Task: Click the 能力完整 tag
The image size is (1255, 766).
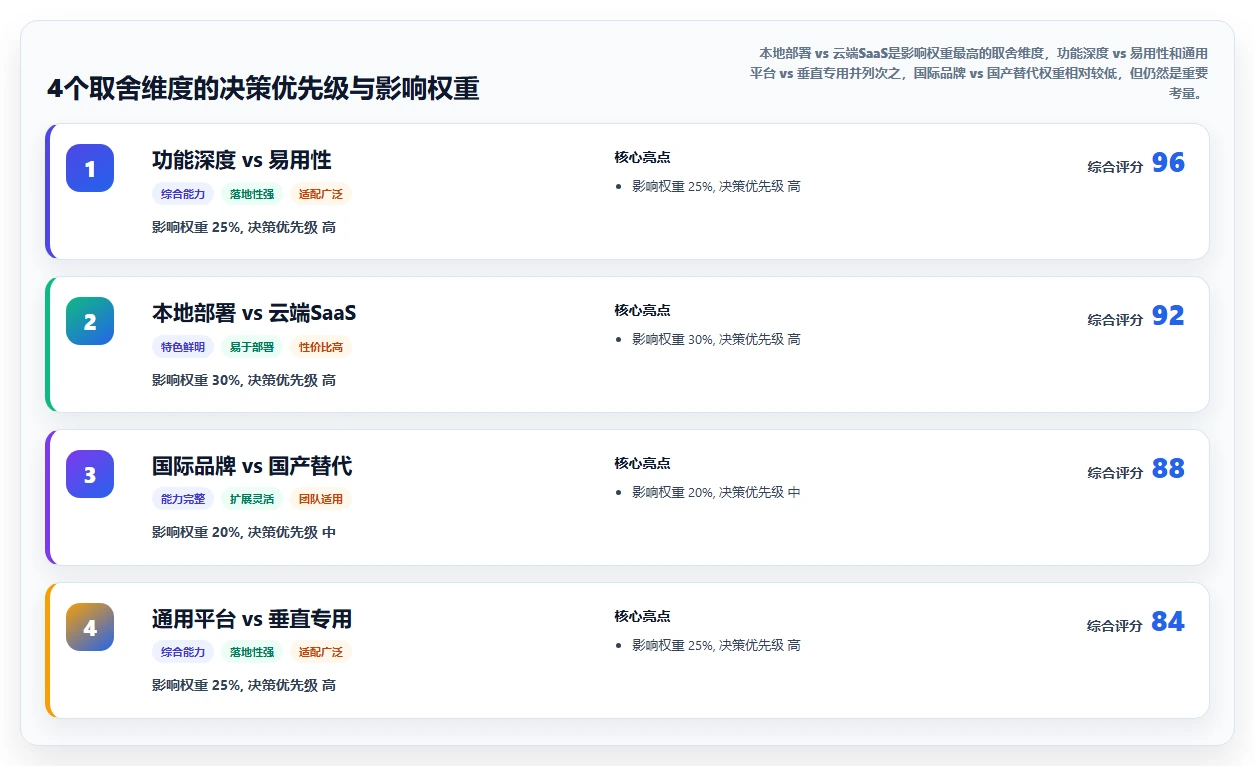Action: point(183,499)
